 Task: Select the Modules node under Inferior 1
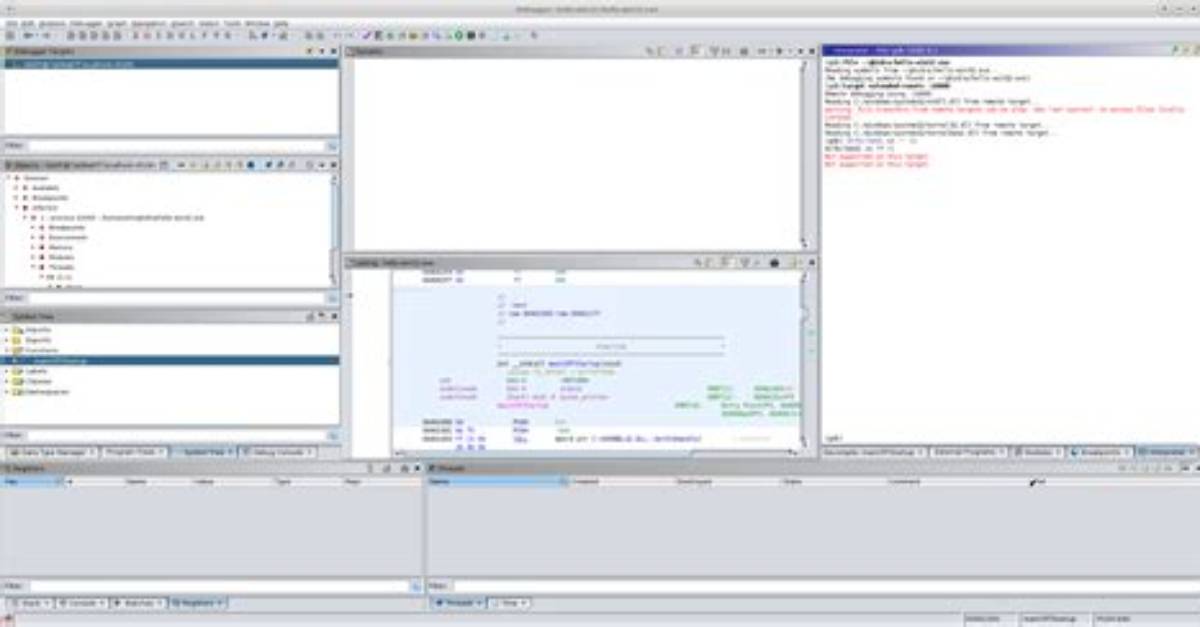pos(61,257)
